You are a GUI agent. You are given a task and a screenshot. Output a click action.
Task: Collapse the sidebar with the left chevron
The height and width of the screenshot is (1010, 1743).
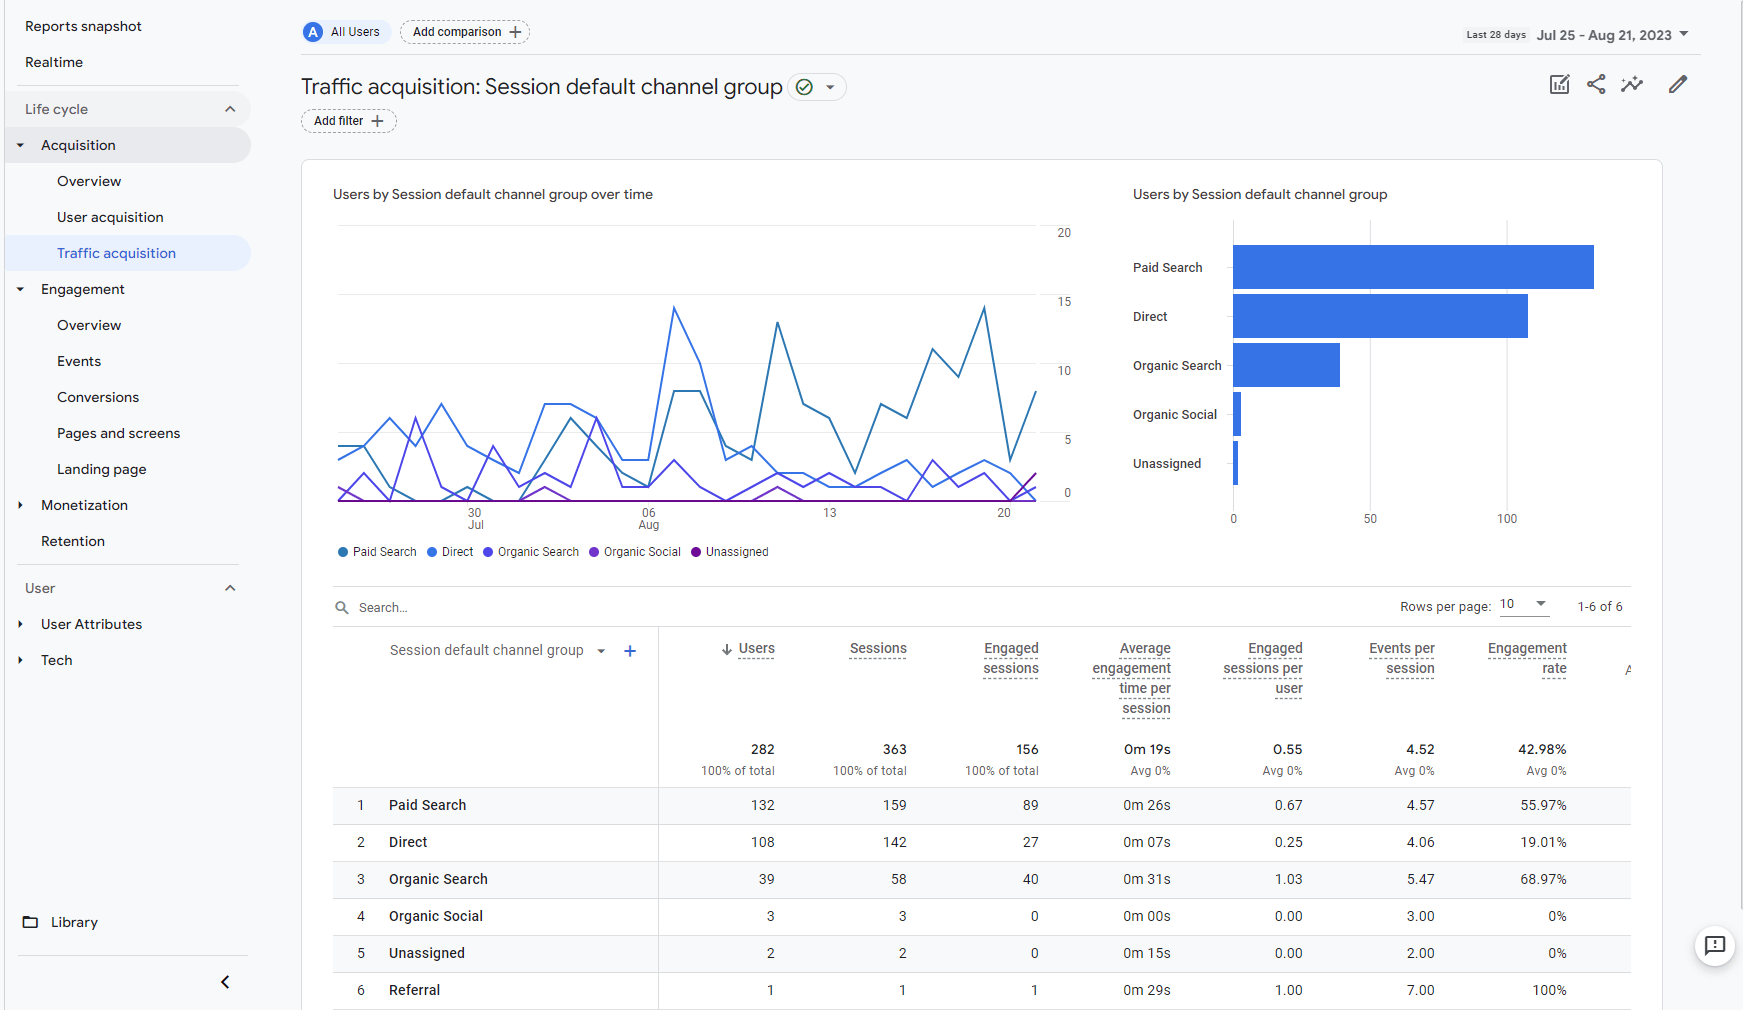click(x=225, y=982)
